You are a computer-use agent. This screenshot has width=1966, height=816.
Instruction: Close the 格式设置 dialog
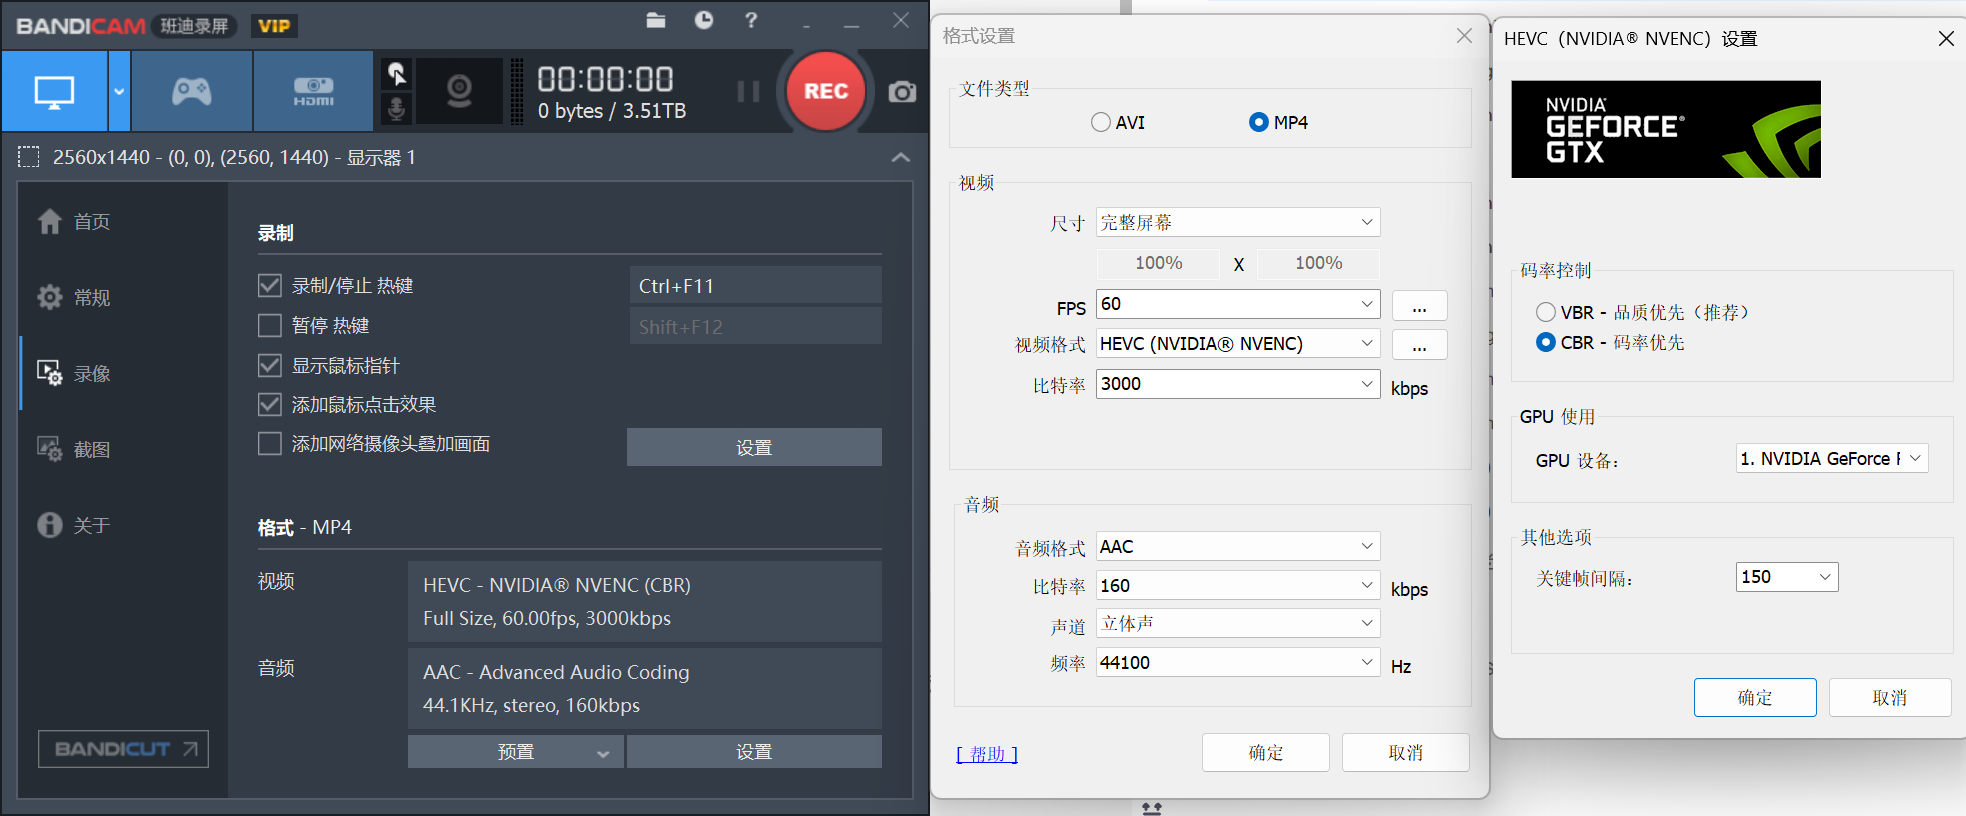click(1464, 36)
